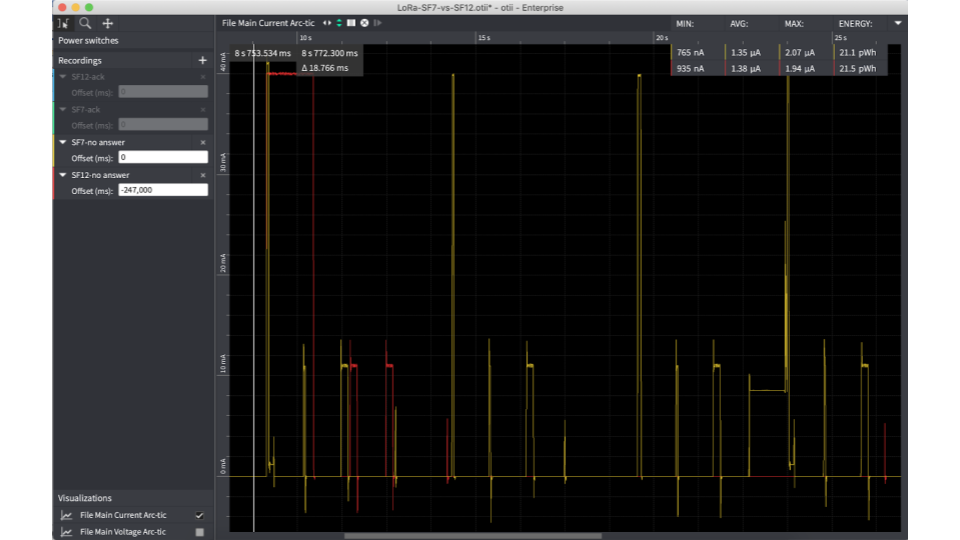
Task: Click 21.1 pWh energy value
Action: coord(858,53)
